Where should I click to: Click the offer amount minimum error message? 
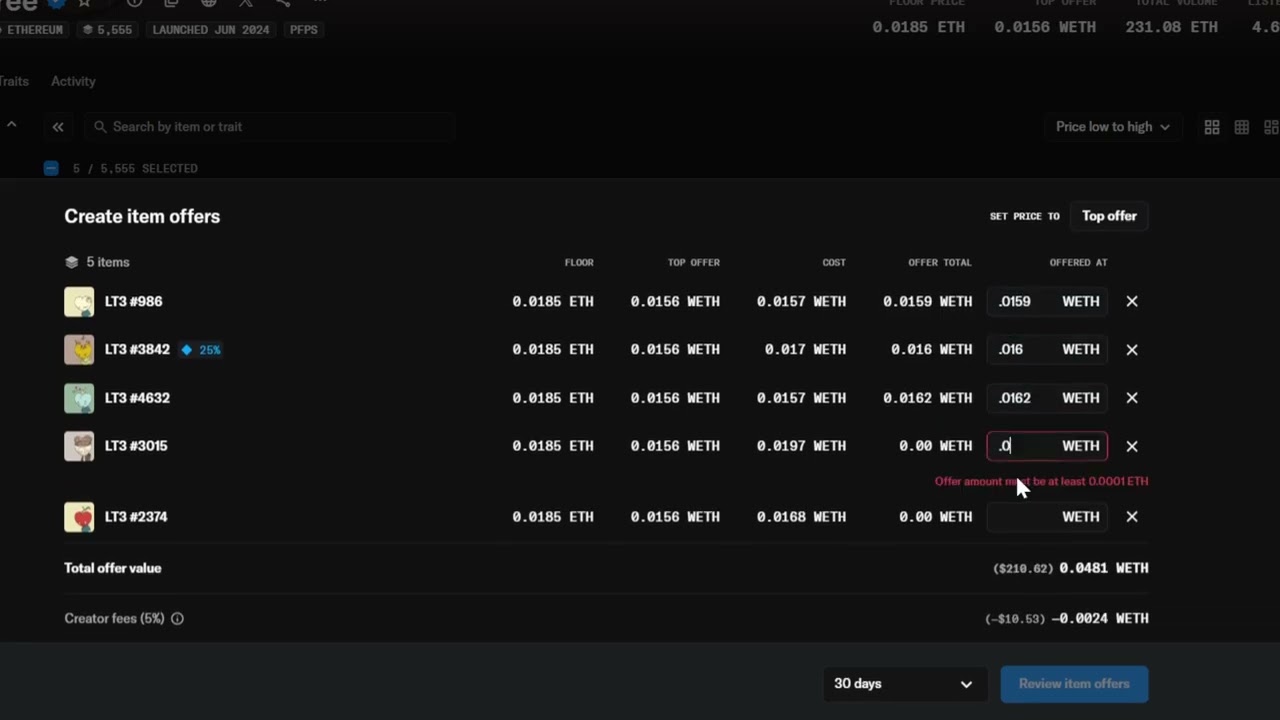(1041, 481)
